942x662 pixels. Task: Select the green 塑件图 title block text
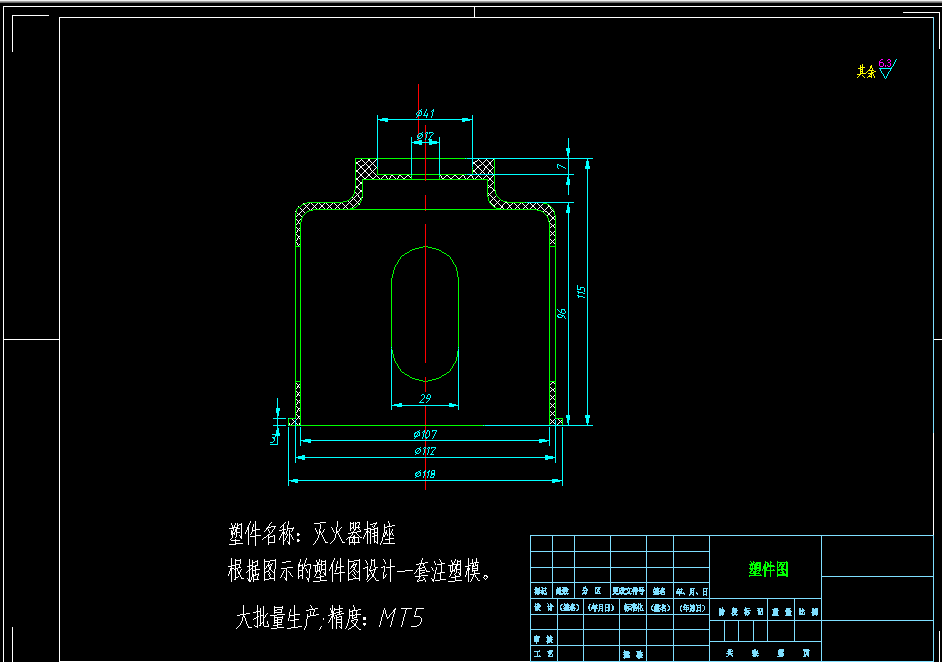(770, 567)
